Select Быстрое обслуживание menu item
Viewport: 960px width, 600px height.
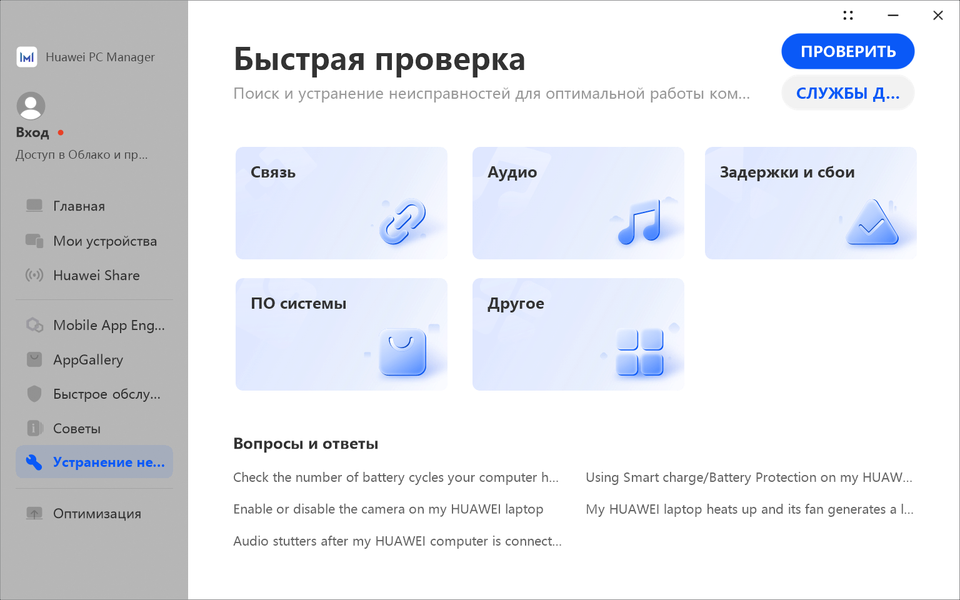(x=94, y=394)
